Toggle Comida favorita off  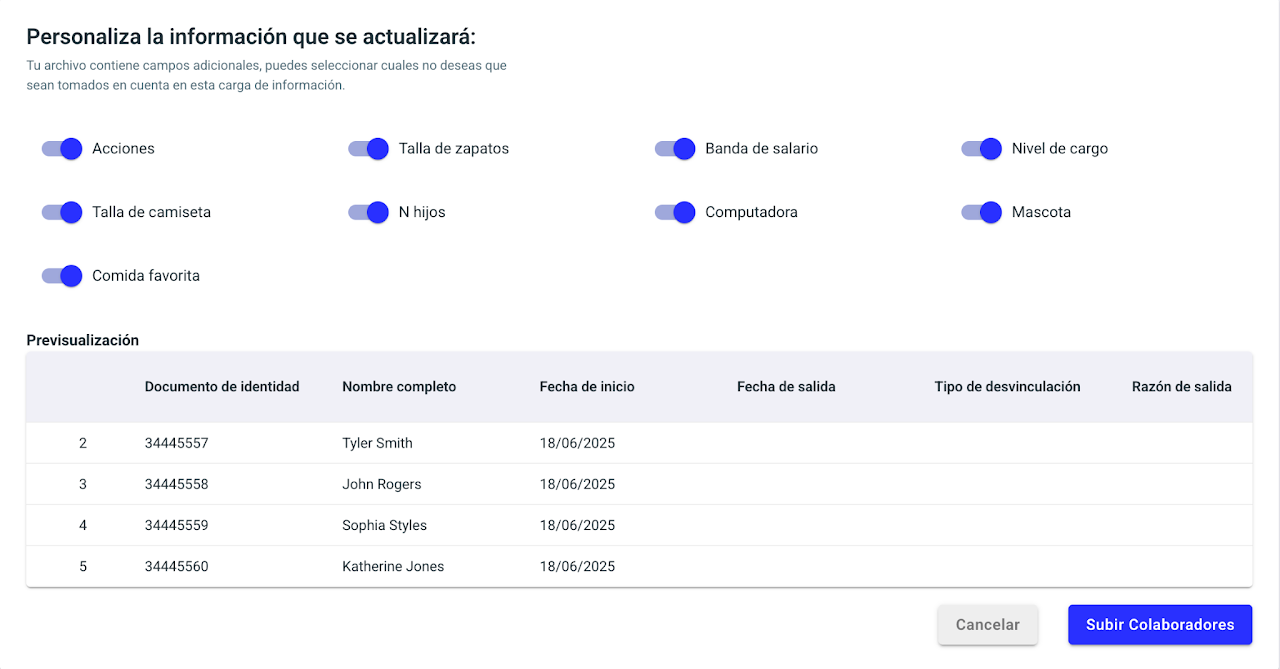click(62, 276)
